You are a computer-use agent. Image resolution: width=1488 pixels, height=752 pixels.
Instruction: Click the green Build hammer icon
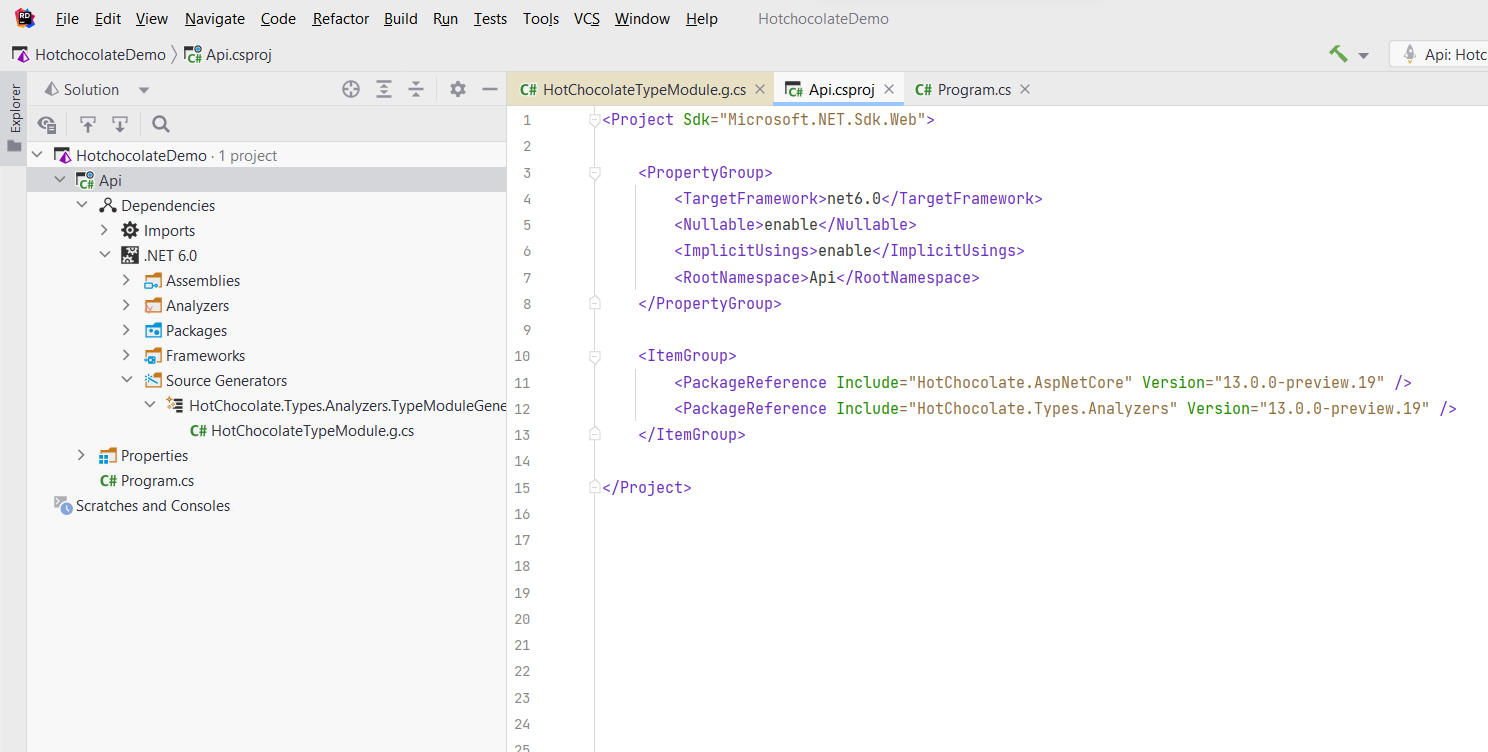pos(1336,53)
